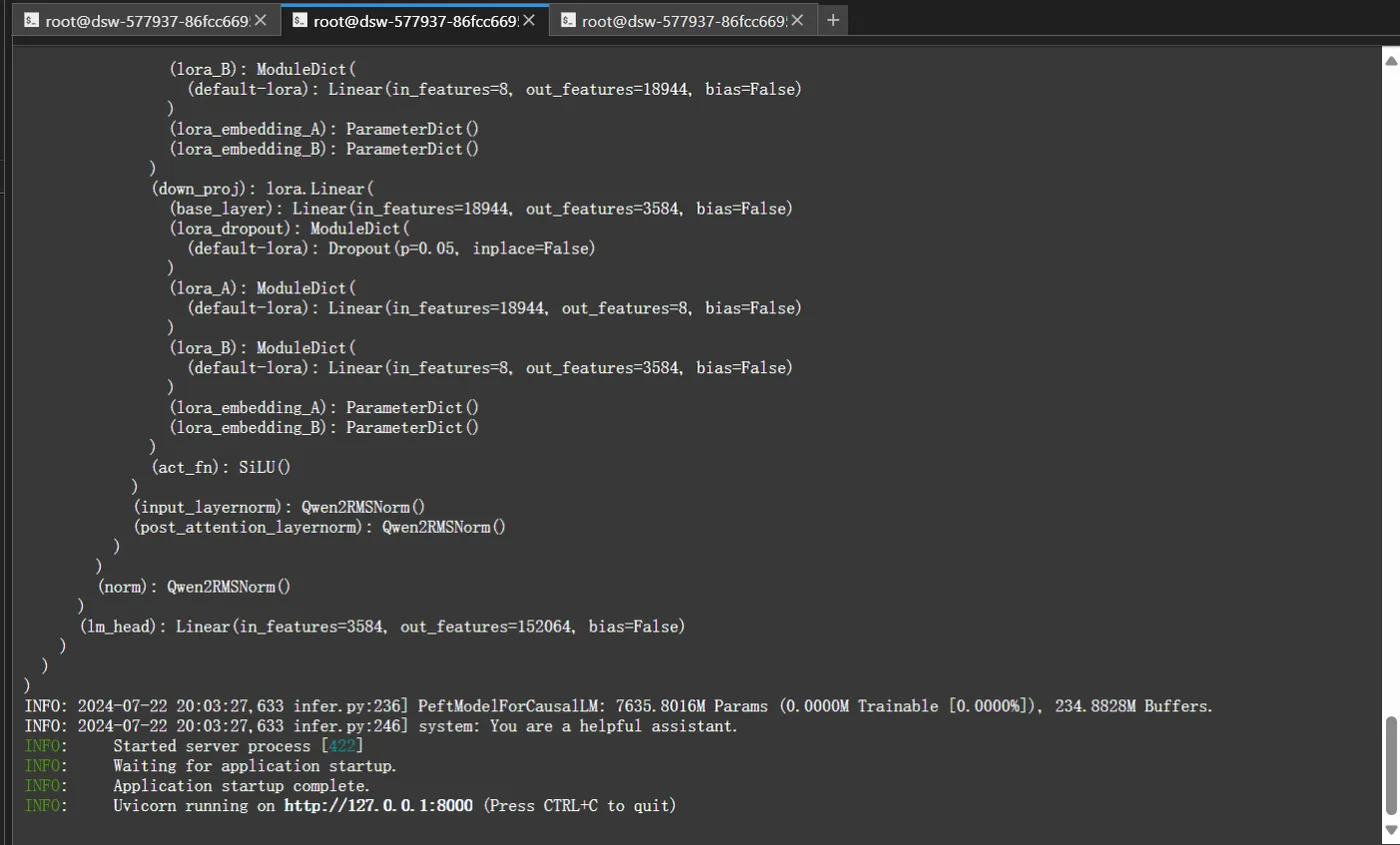Click '(base_layer): Linear(in_features=18944' line
Viewport: 1400px width, 845px height.
481,209
